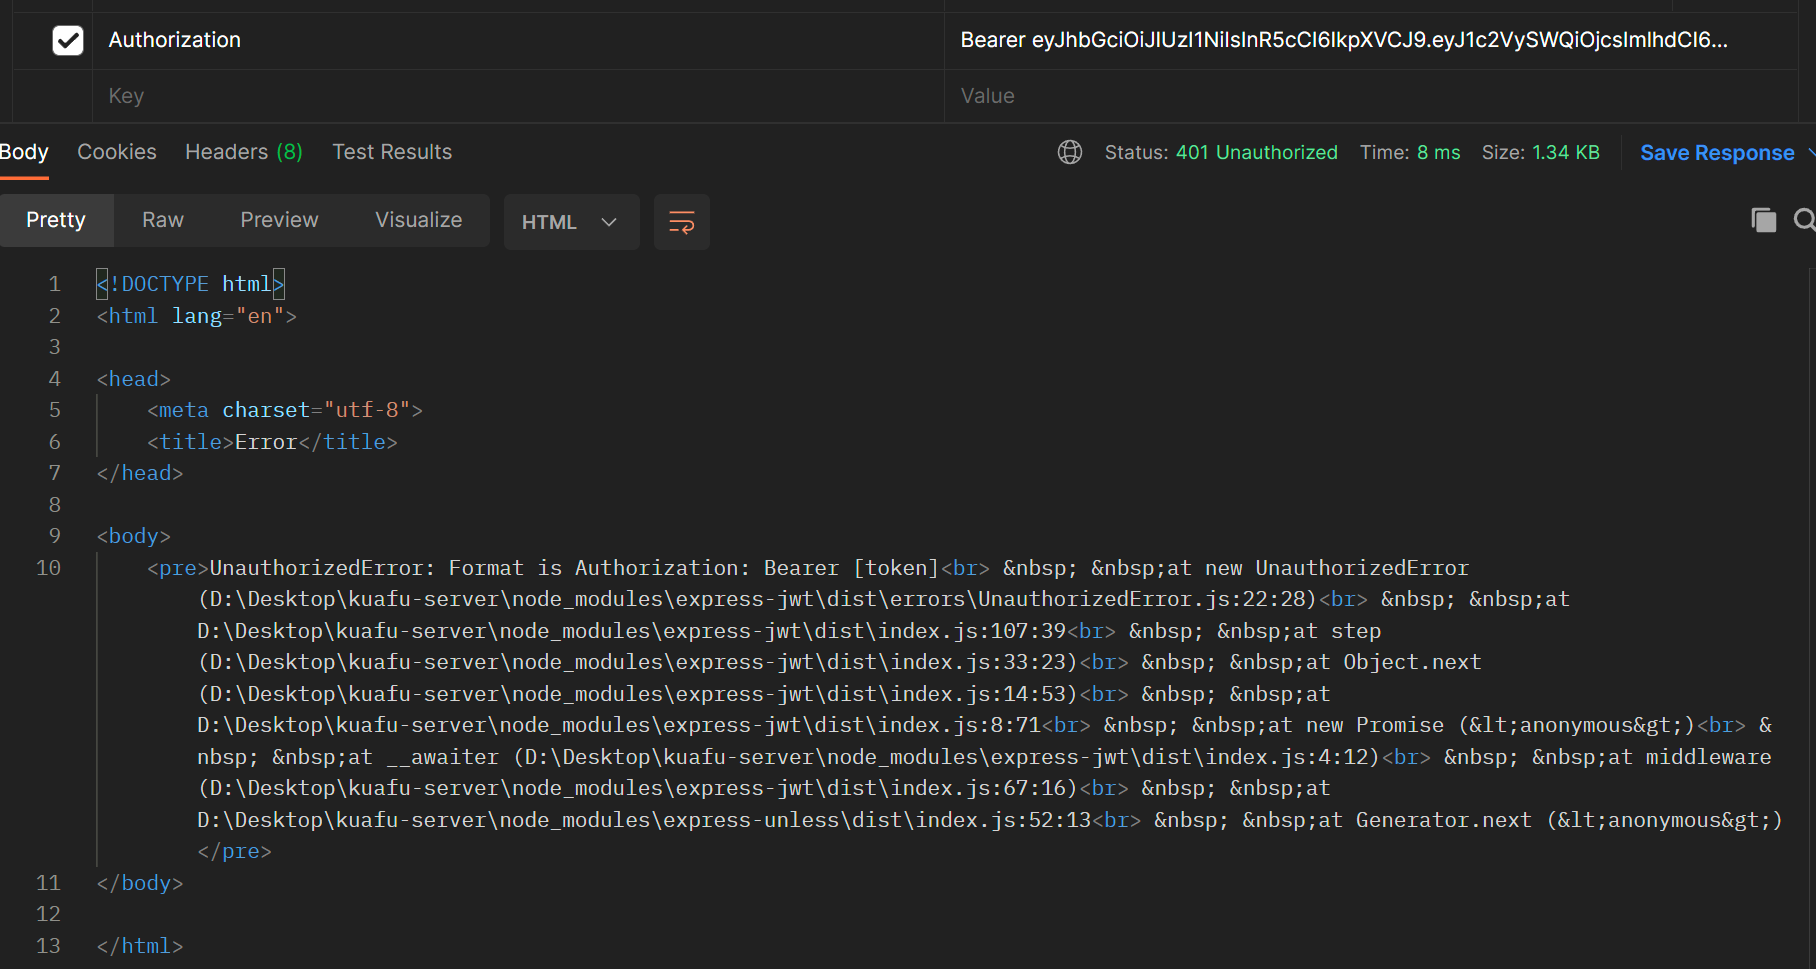This screenshot has height=969, width=1816.
Task: Expand the Save Response dropdown arrow
Action: pos(1810,153)
